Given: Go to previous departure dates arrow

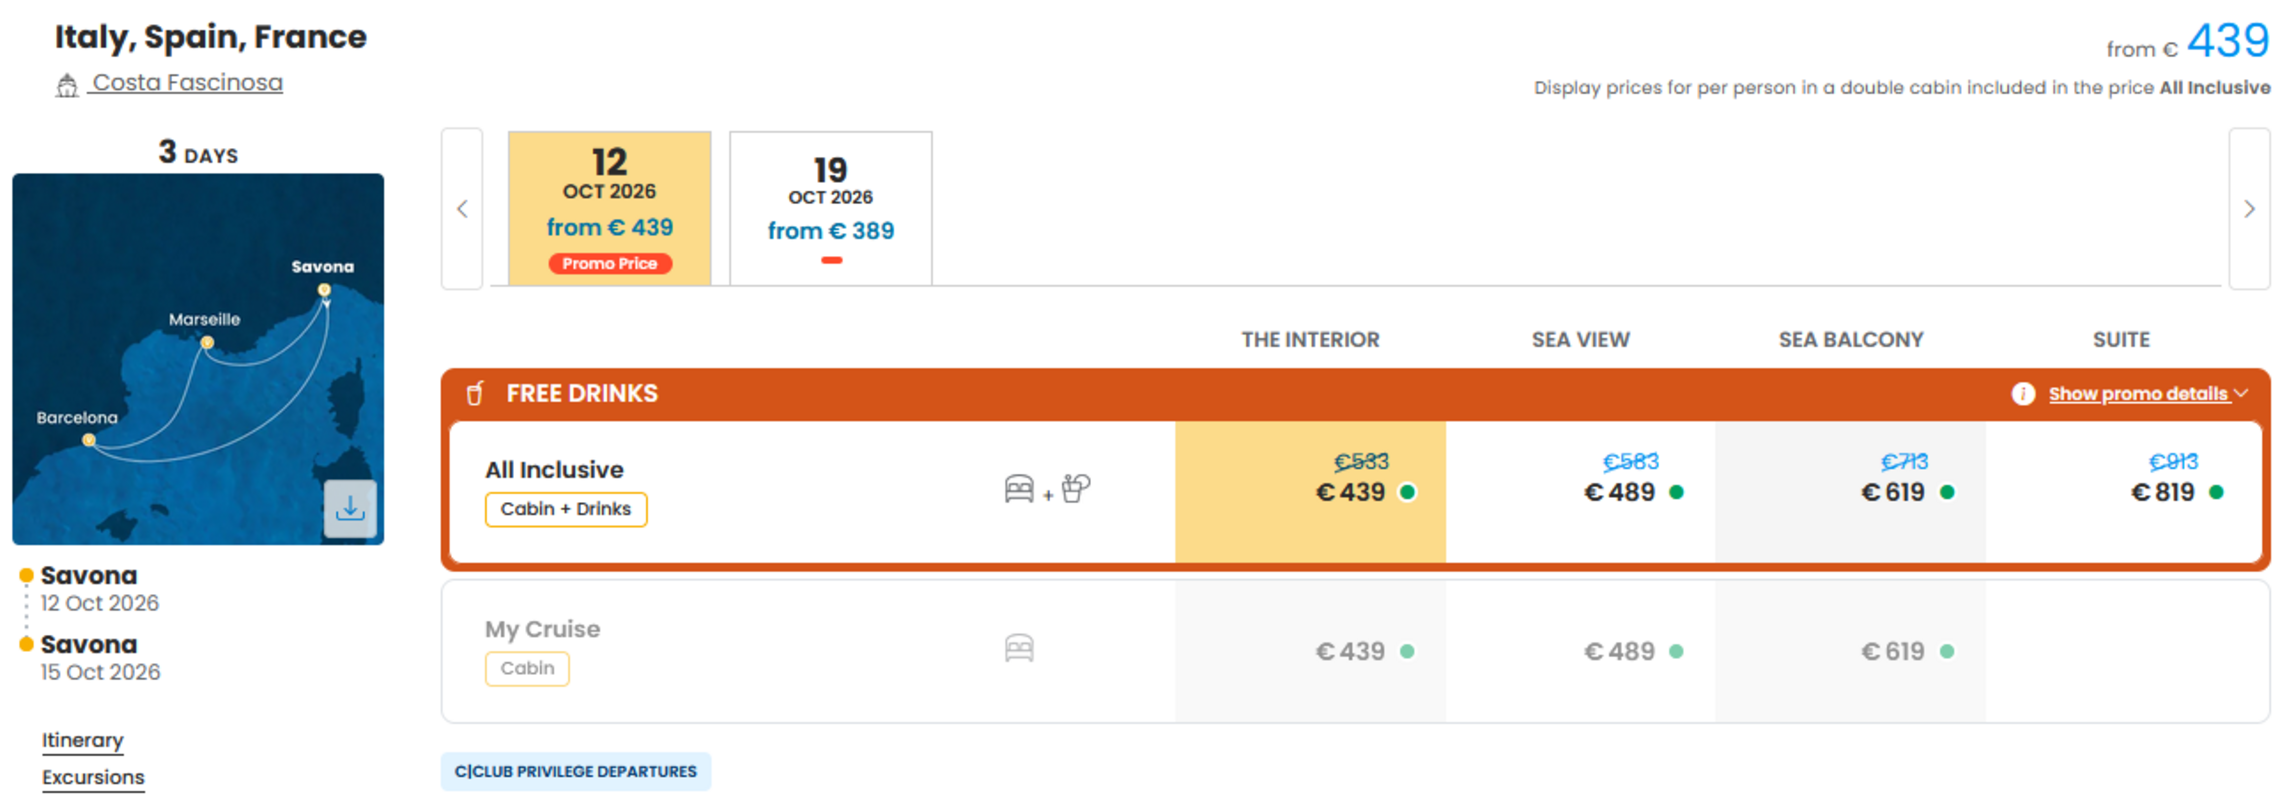Looking at the screenshot, I should pos(462,209).
